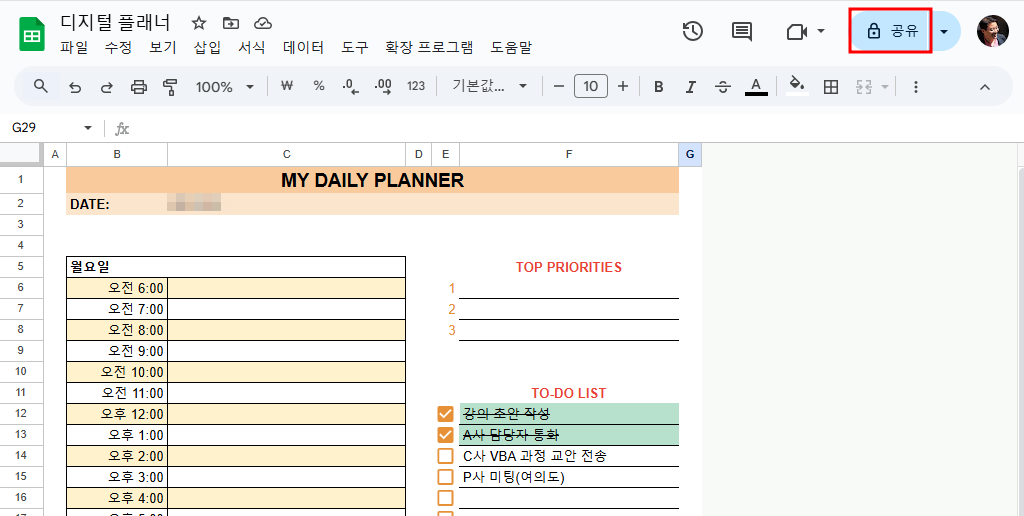Click the G29 name box field

45,128
